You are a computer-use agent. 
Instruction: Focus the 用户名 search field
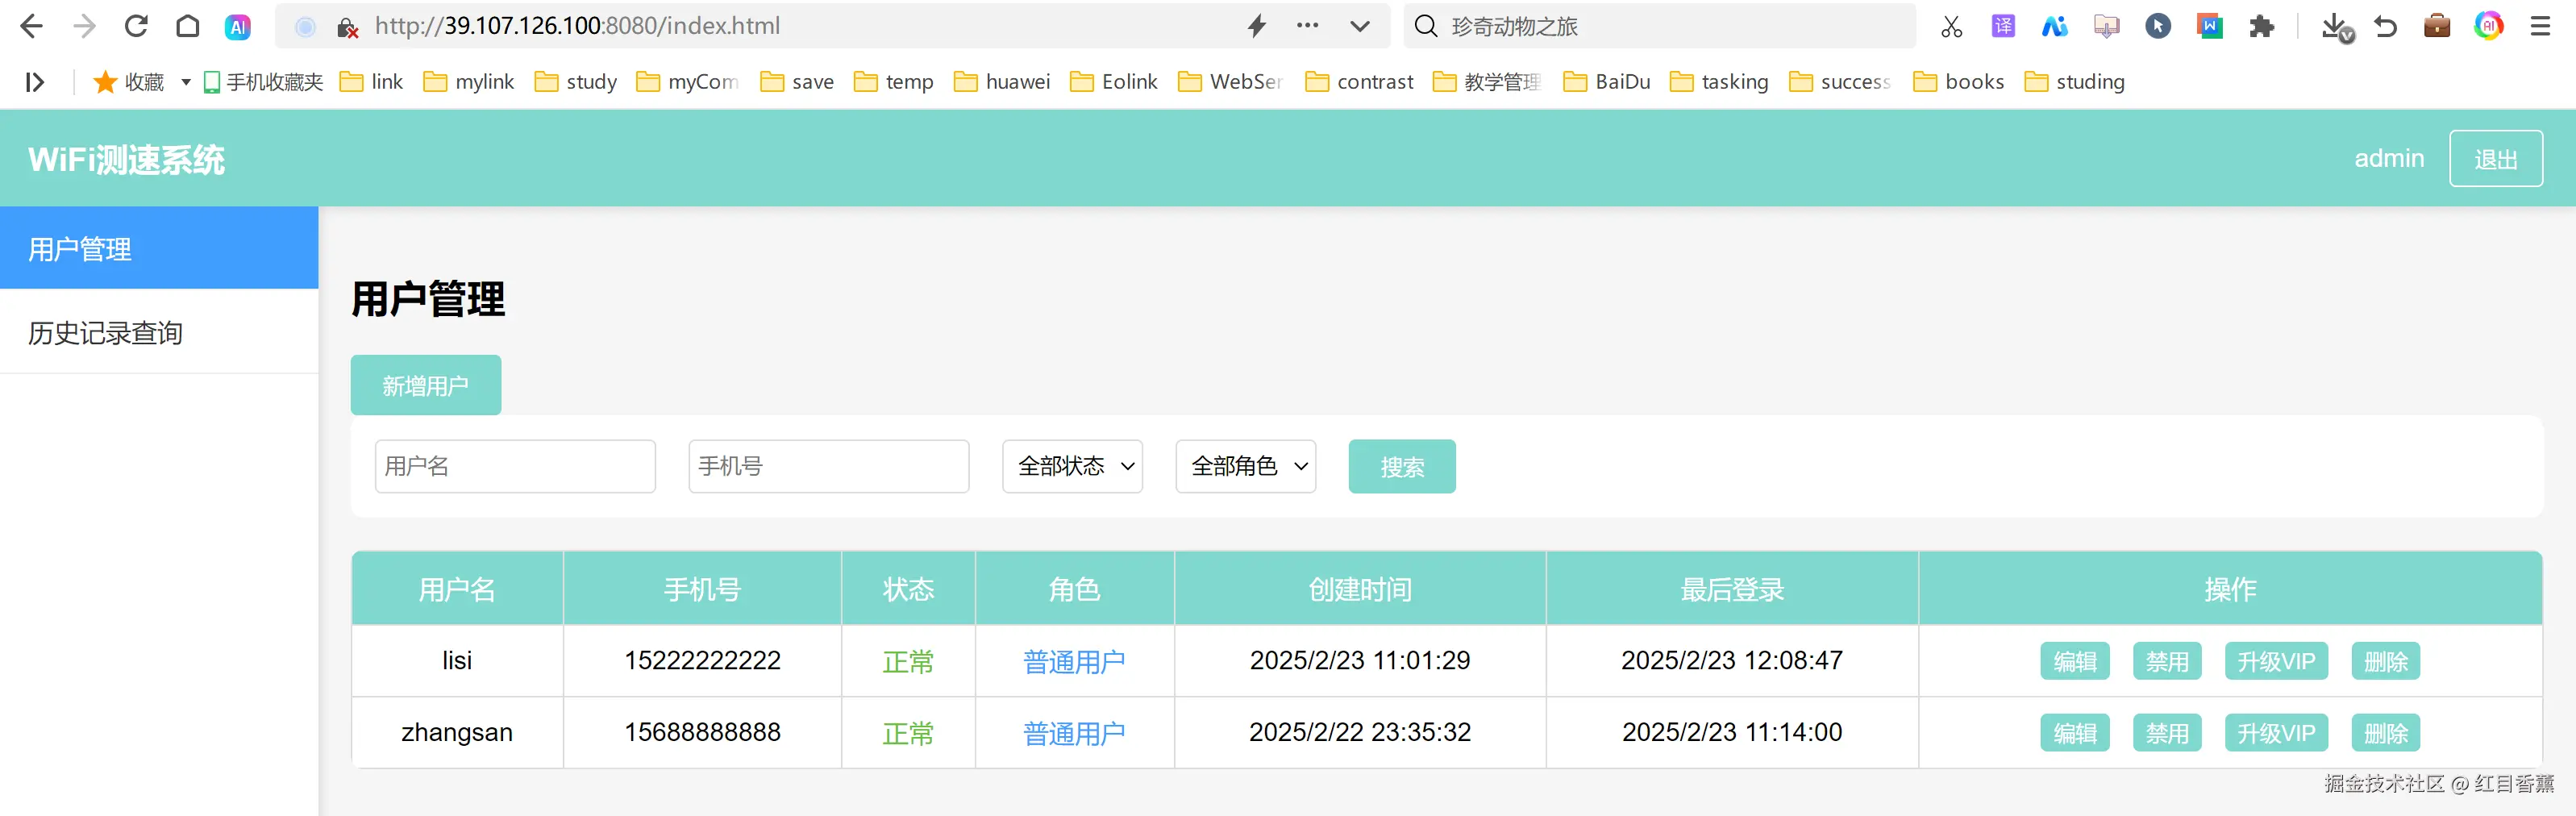pos(515,466)
